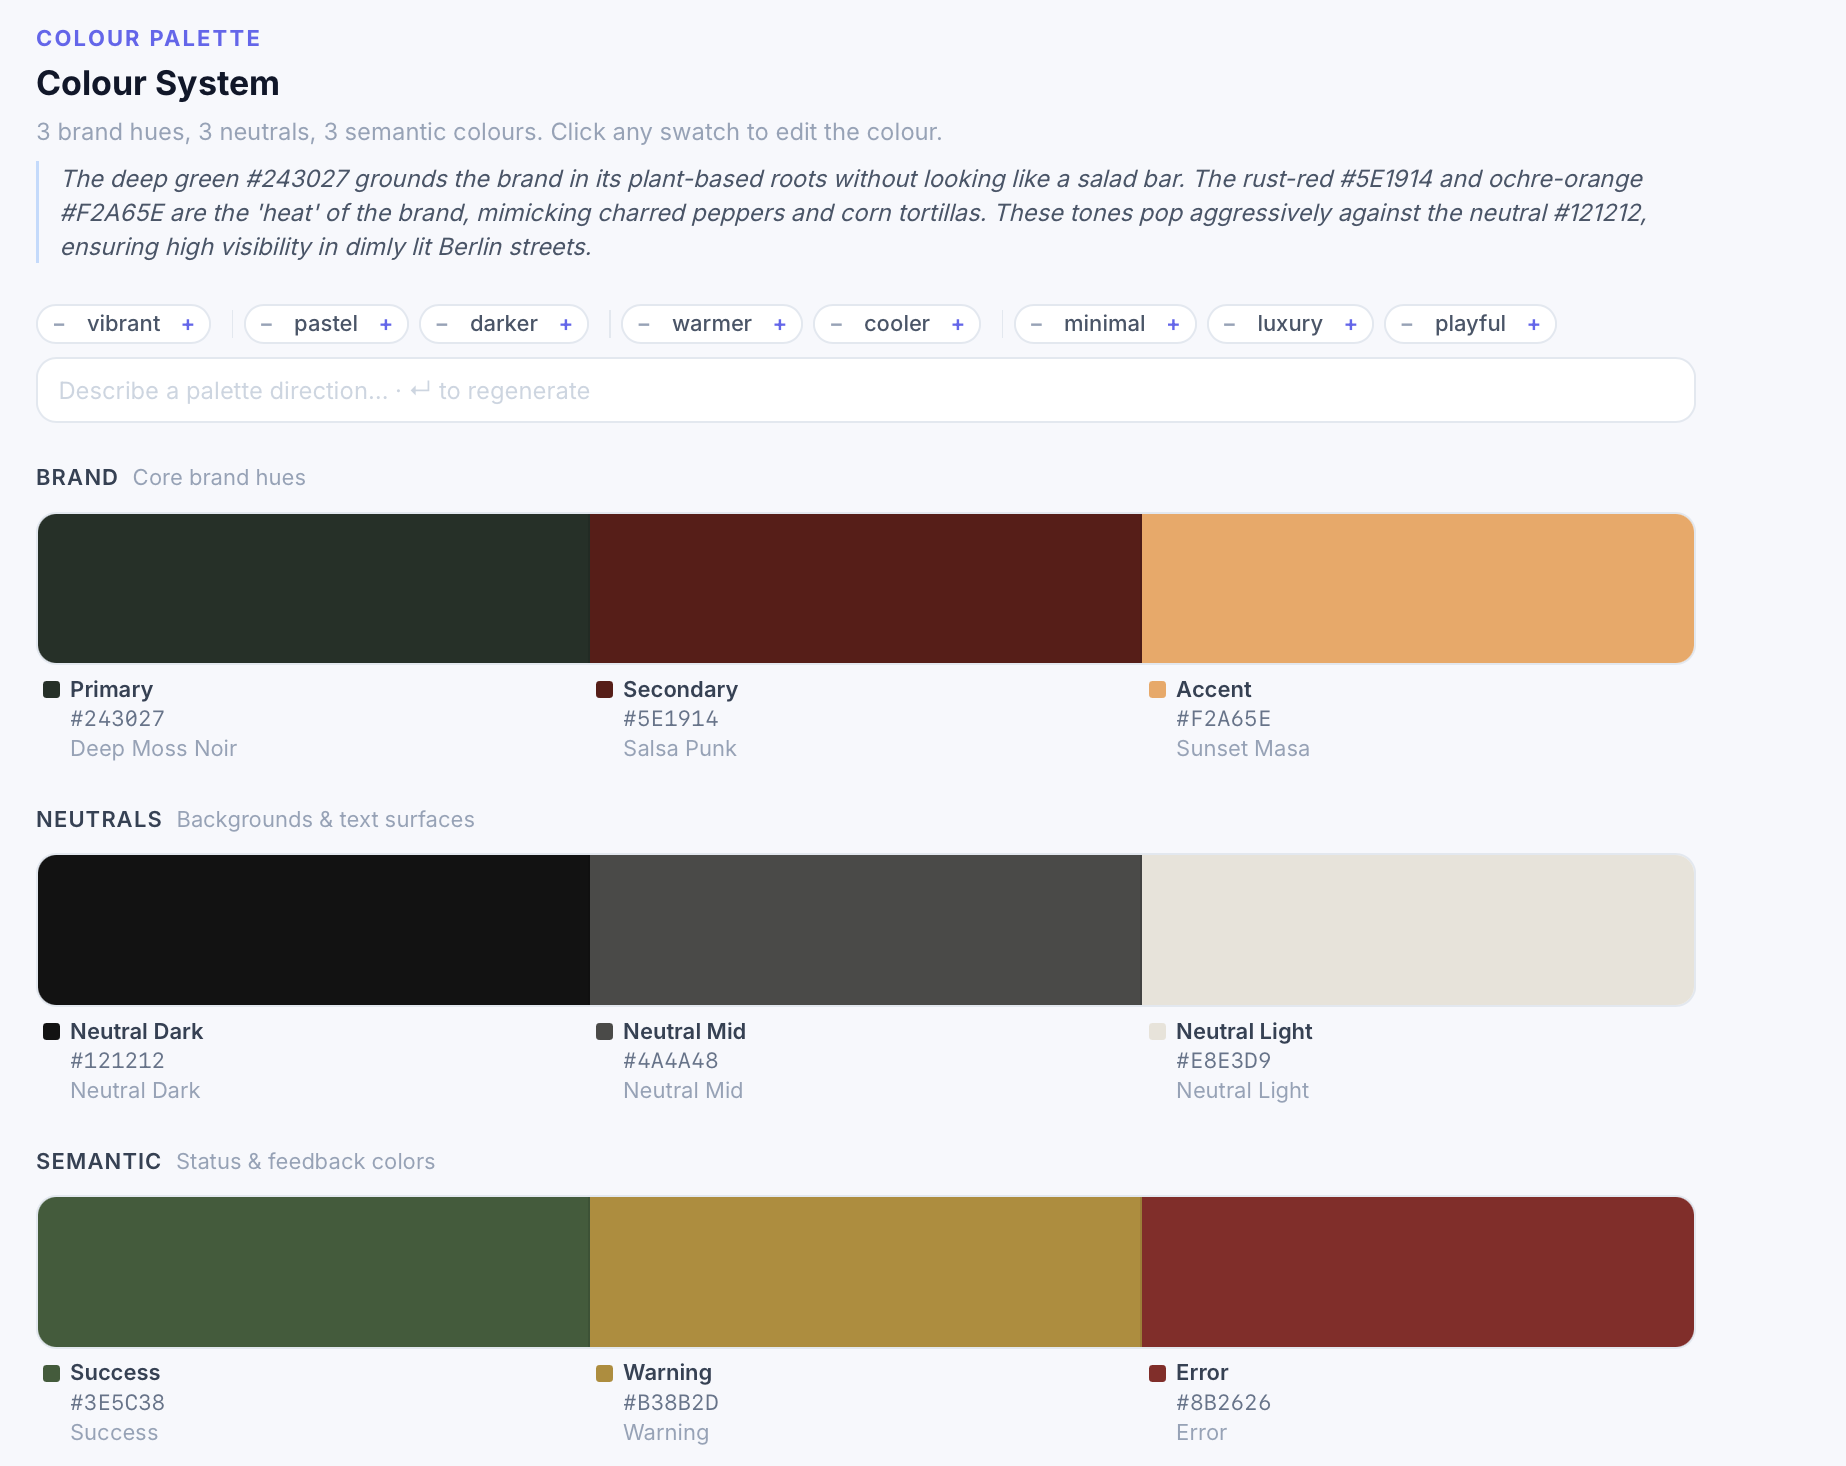Click the Deep Moss Noir primary swatch

tap(313, 588)
